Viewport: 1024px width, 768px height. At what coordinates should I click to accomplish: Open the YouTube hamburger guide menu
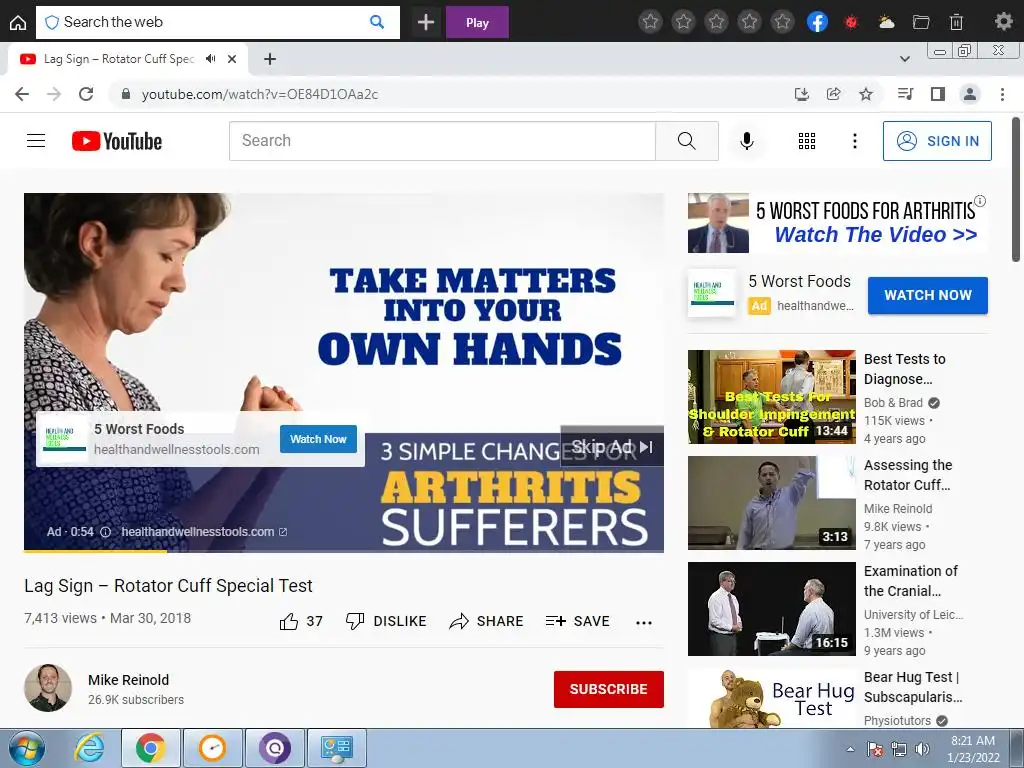click(x=36, y=140)
